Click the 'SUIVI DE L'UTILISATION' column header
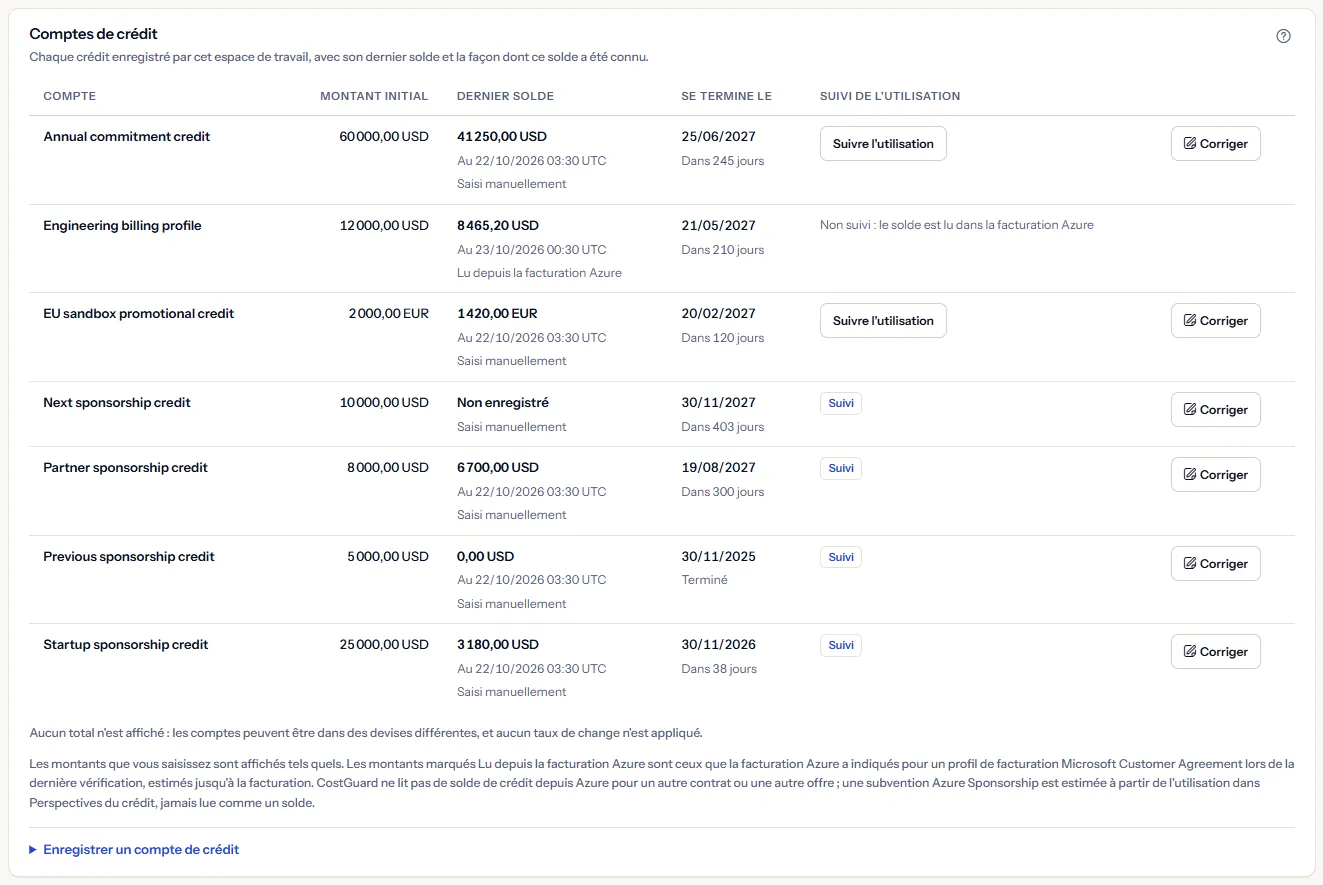The image size is (1323, 885). pos(890,97)
